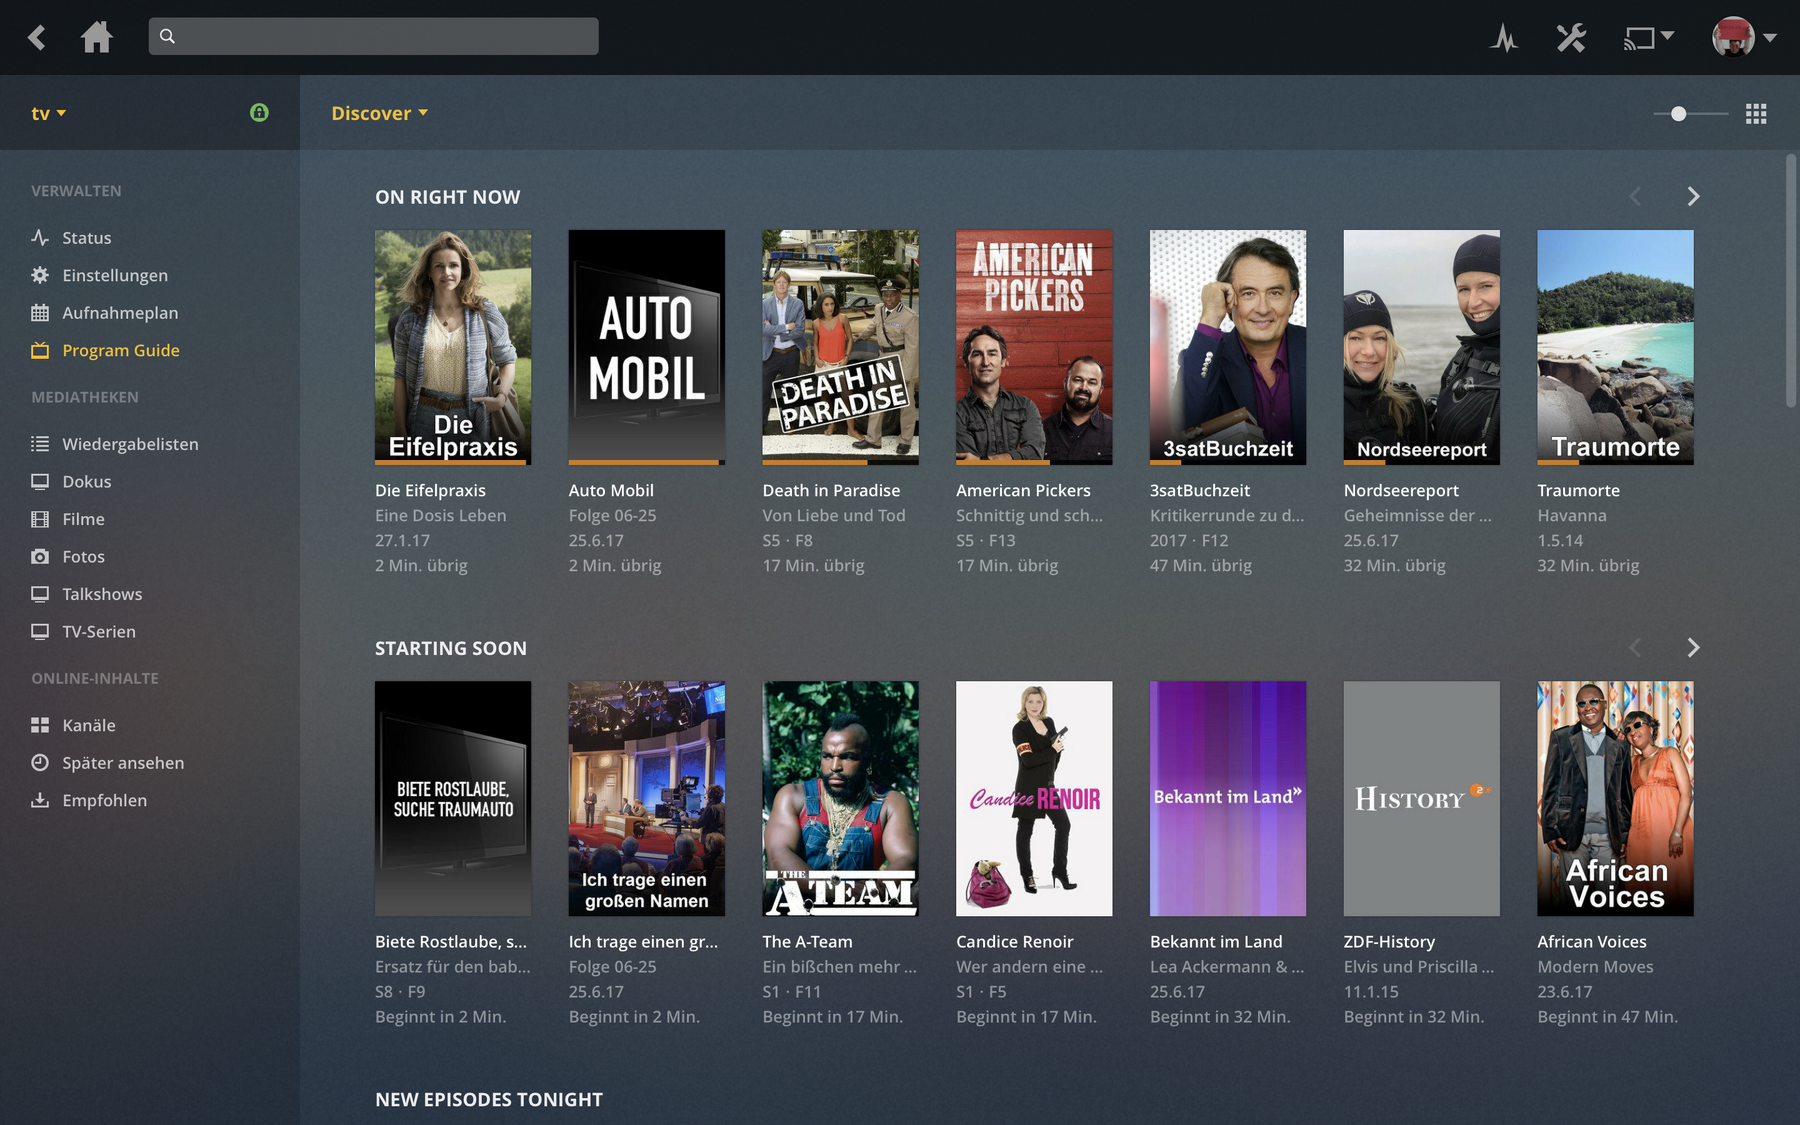Show next Starting Soon items
The image size is (1800, 1125).
pos(1693,648)
